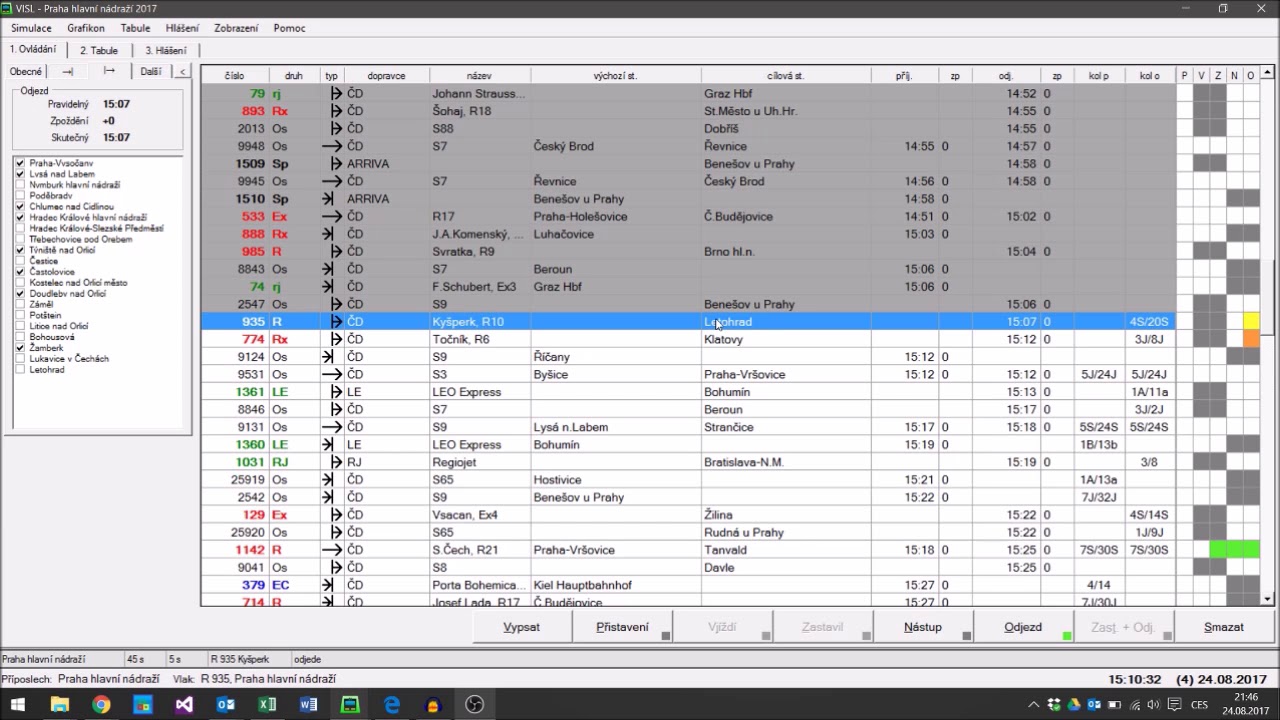The width and height of the screenshot is (1280, 720).
Task: Uncheck Praha-Vysočany station
Action: click(20, 163)
